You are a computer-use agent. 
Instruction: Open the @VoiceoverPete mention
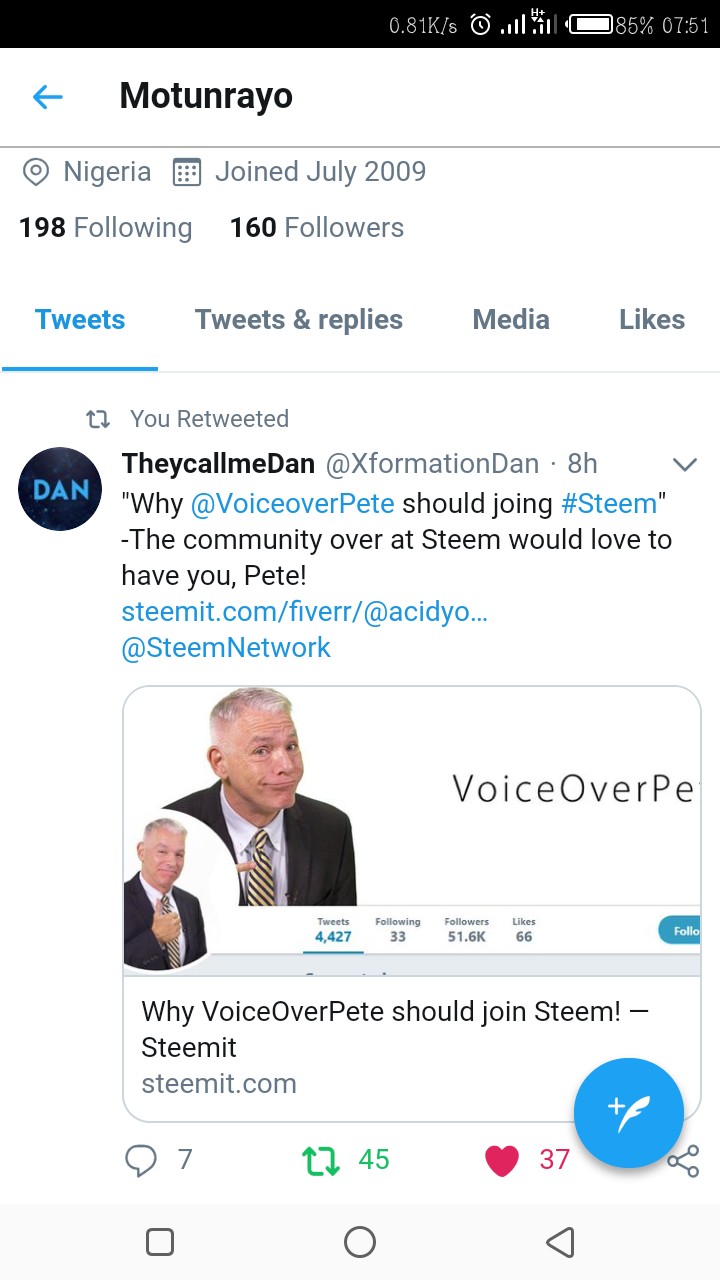coord(292,503)
